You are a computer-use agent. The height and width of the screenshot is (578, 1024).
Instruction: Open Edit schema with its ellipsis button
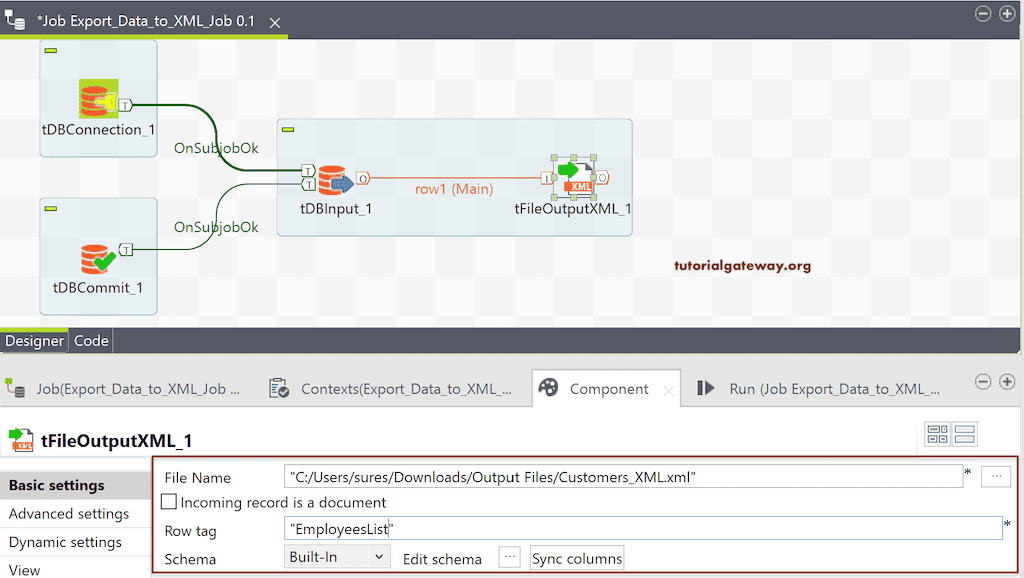coord(509,559)
